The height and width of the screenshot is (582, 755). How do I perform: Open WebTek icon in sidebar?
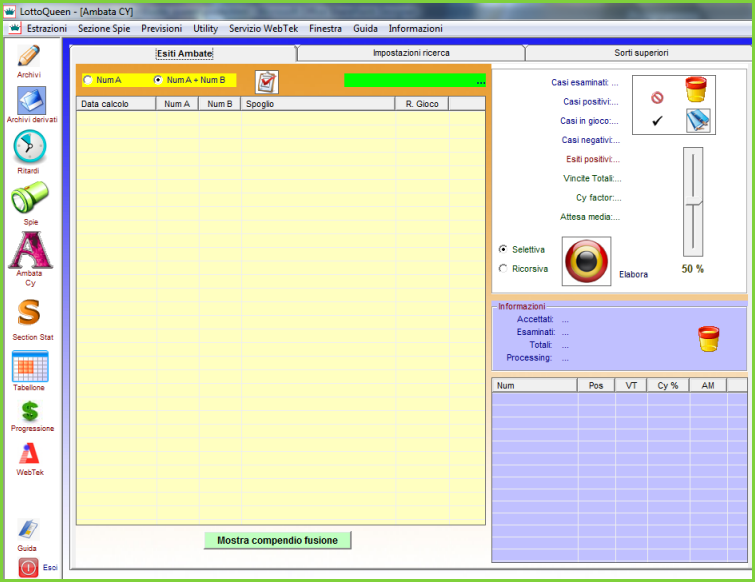pos(29,453)
